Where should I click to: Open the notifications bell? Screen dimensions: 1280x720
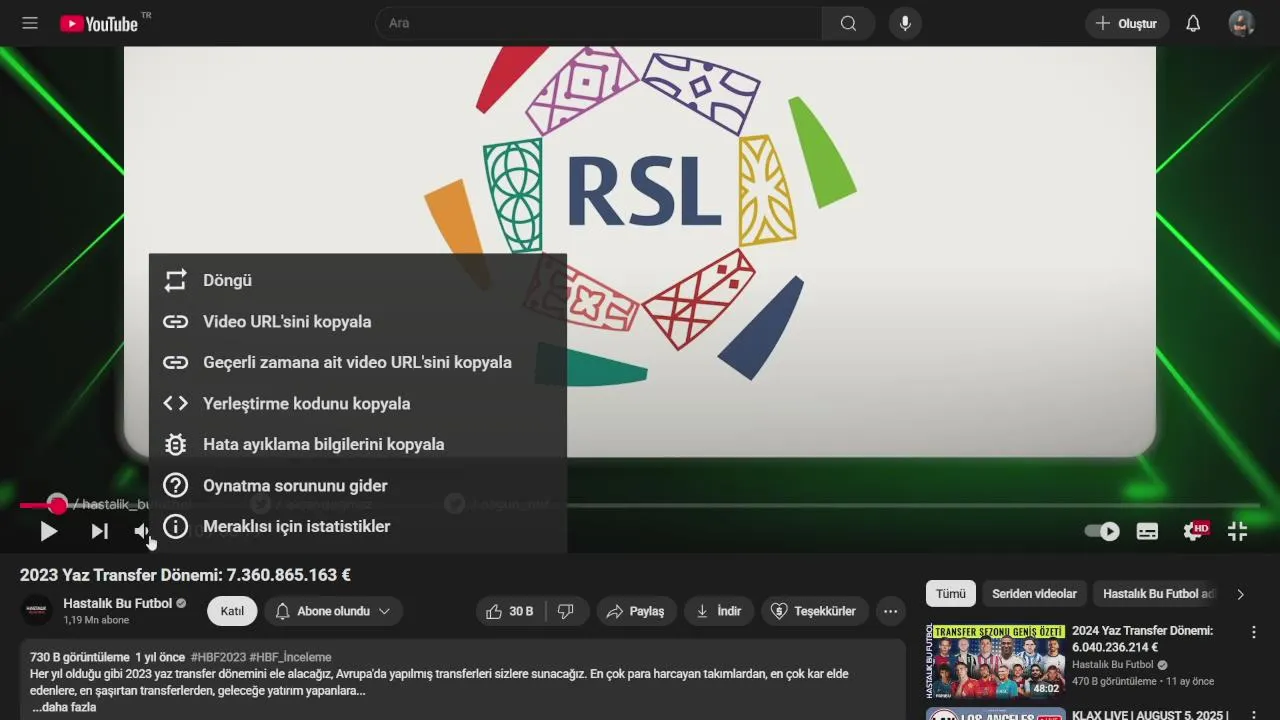click(1193, 23)
